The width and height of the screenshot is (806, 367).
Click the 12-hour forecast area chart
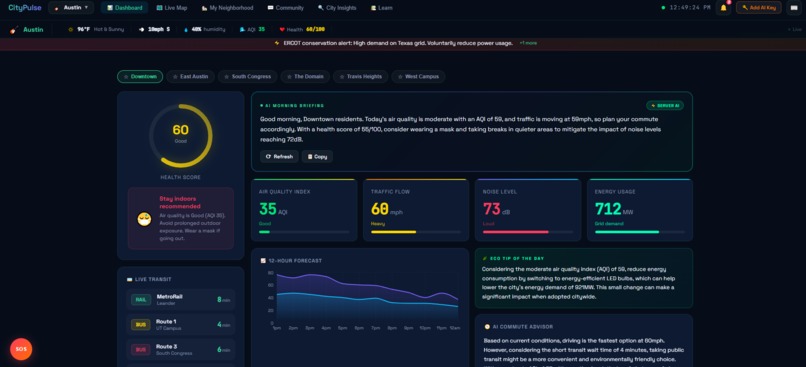coord(367,297)
